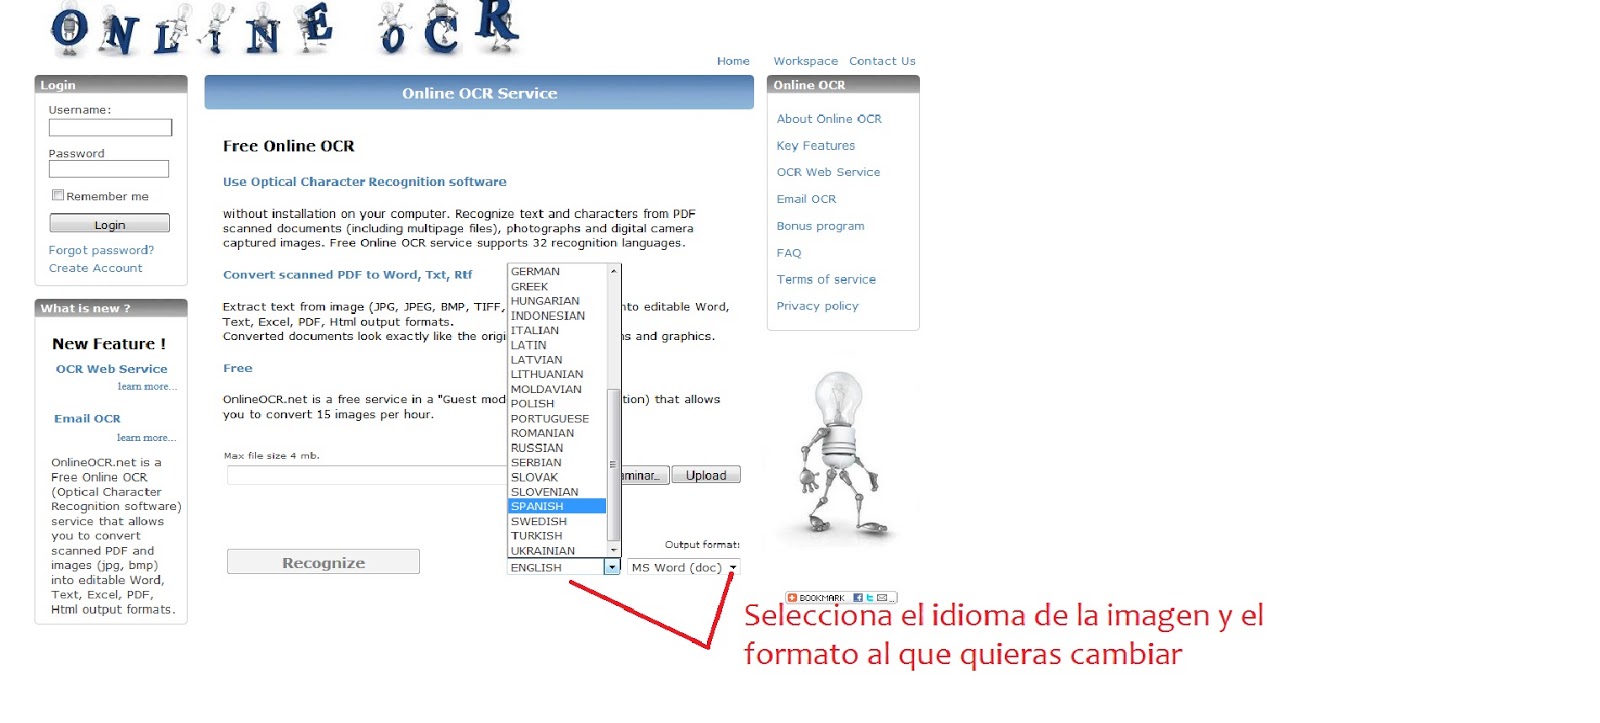1600x723 pixels.
Task: Click the language list scrollbar thumb
Action: point(614,465)
